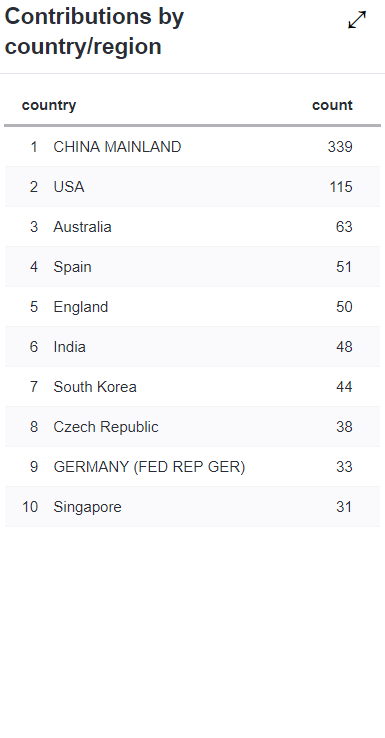
Task: Select the USA row
Action: coord(192,187)
